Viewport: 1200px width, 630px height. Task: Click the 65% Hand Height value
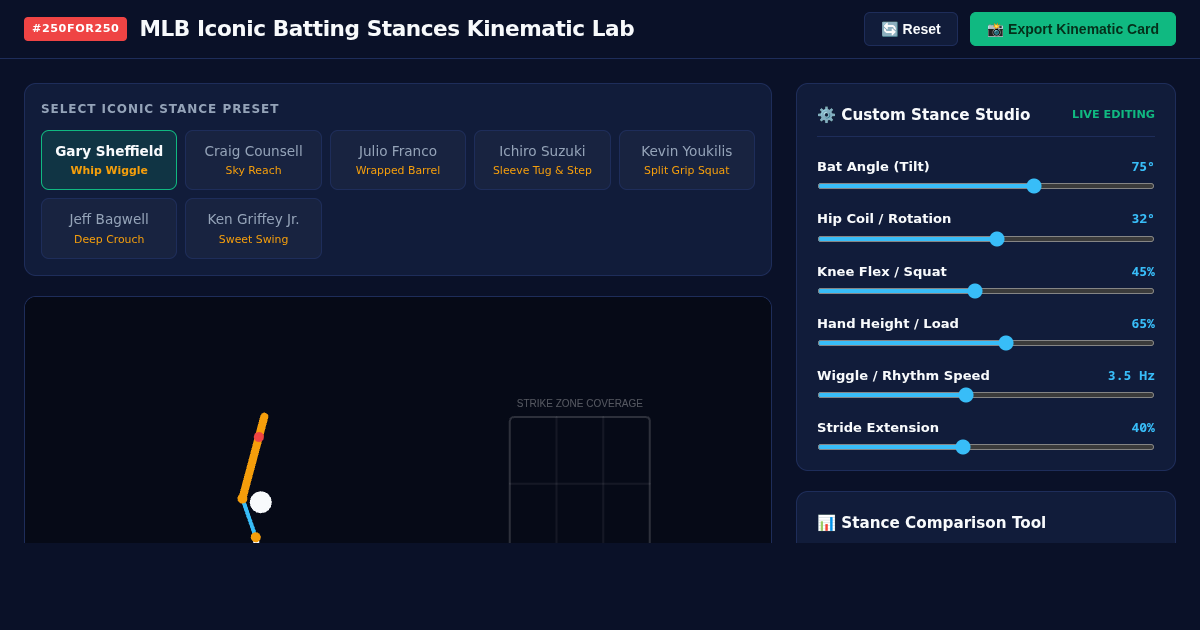pos(1143,324)
